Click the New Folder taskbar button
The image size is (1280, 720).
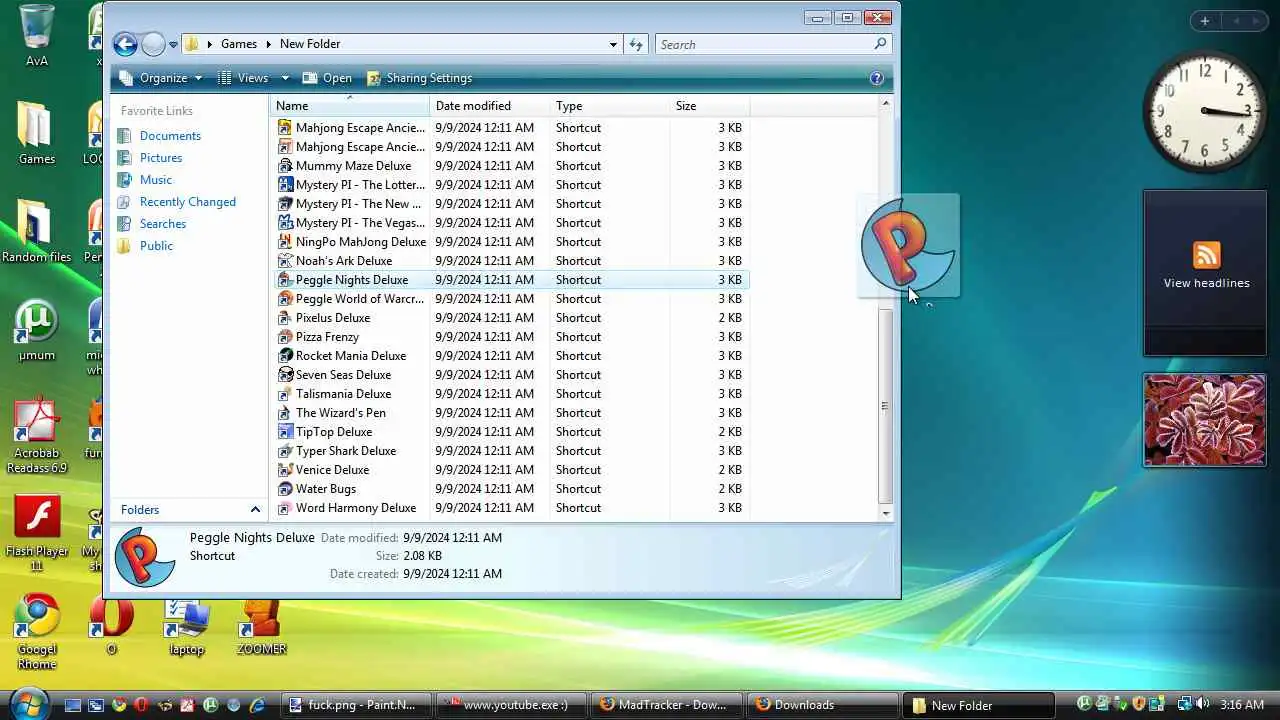coord(977,705)
